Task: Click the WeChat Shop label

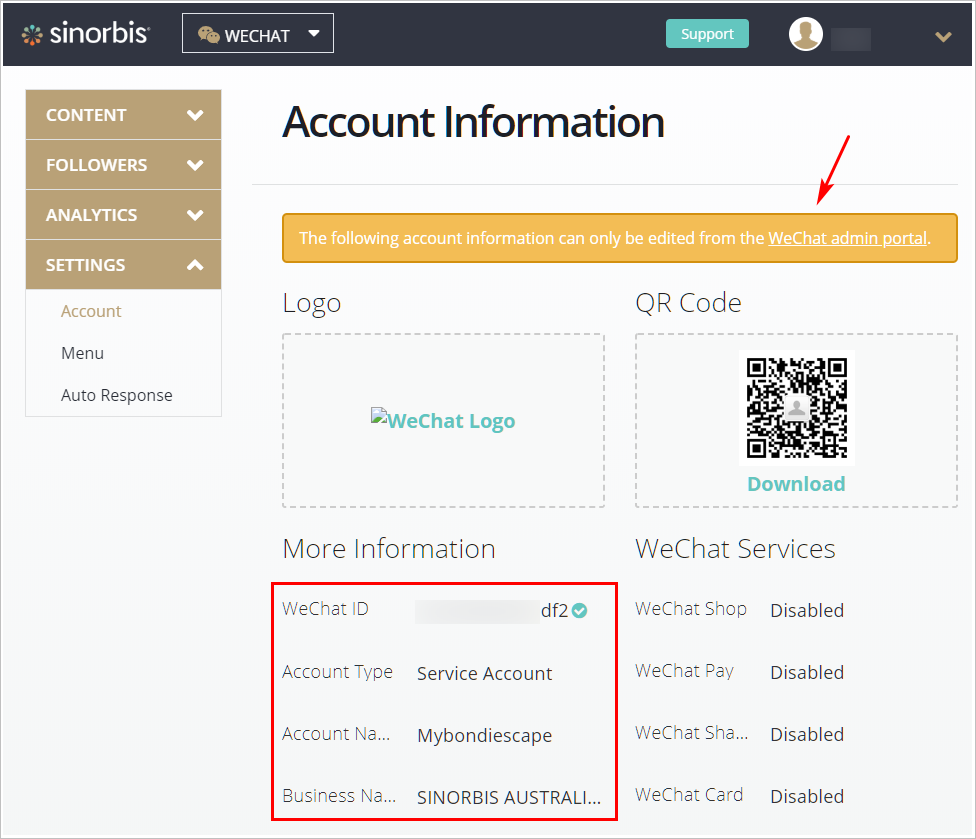Action: tap(691, 609)
